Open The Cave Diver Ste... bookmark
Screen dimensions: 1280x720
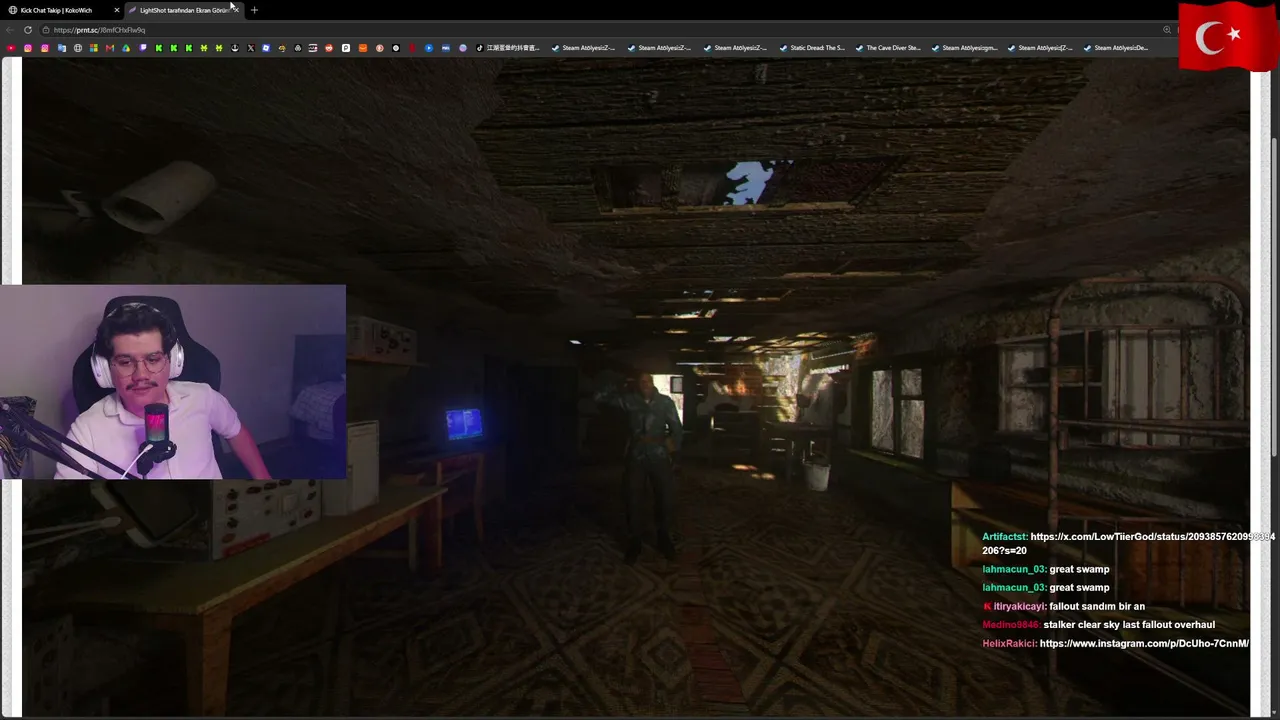[x=888, y=48]
